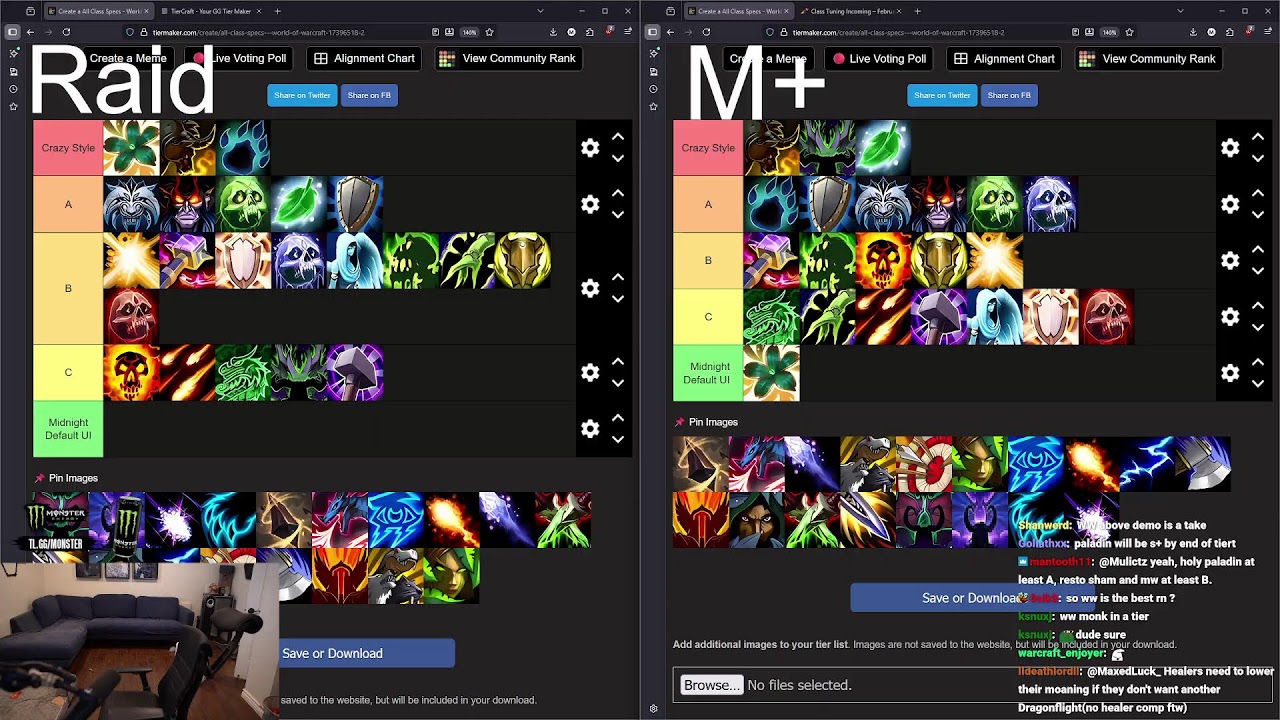
Task: Click green Midnight Default UI label in right window
Action: 708,373
